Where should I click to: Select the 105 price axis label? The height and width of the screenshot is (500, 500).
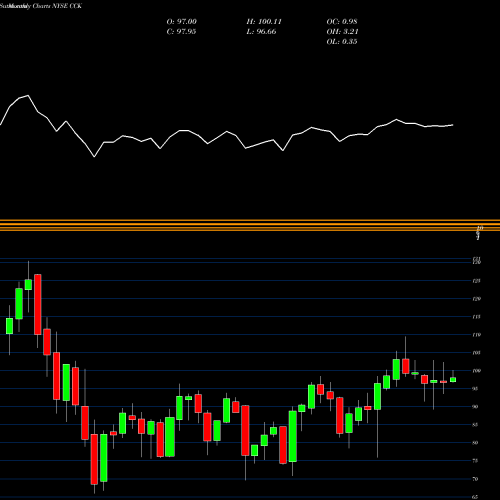(476, 353)
